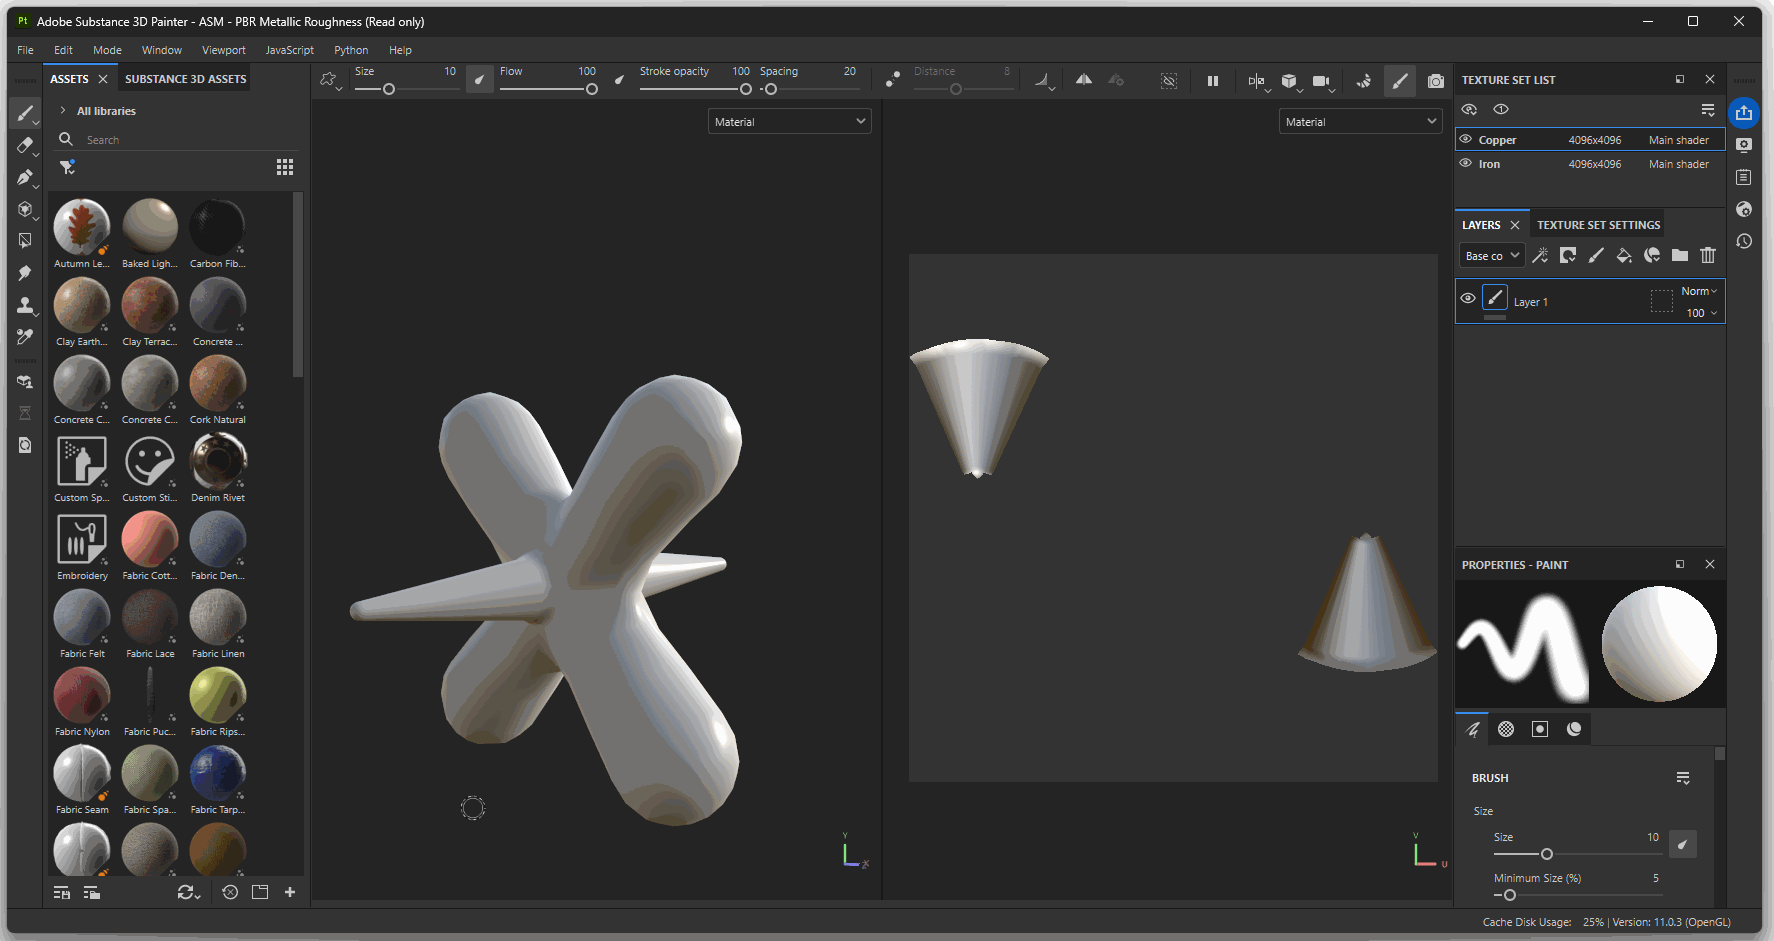
Task: Click the camera screenshot icon
Action: point(1435,81)
